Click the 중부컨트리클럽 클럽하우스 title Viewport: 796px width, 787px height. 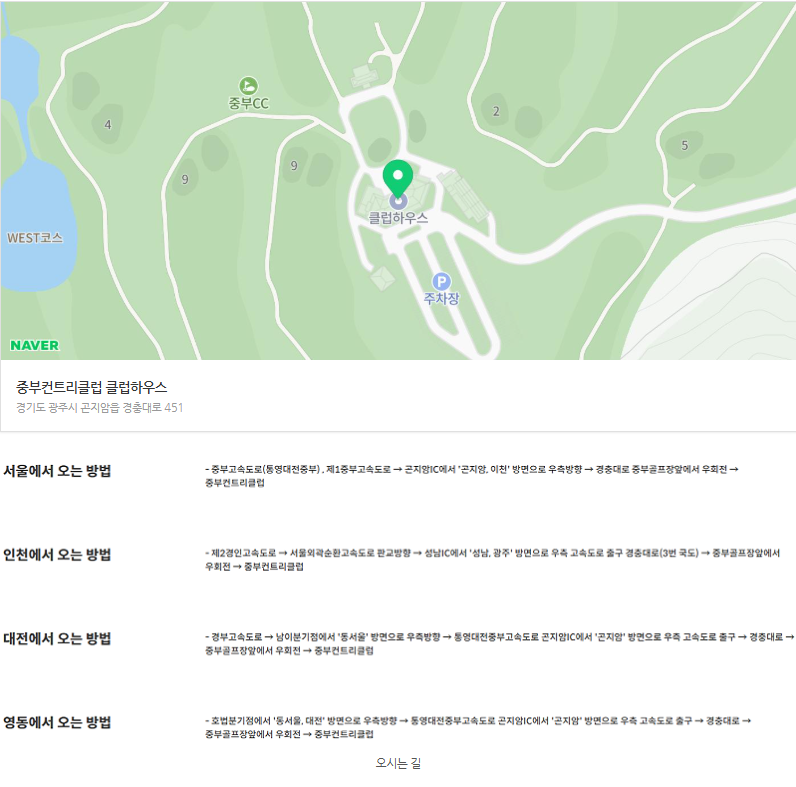pos(91,387)
